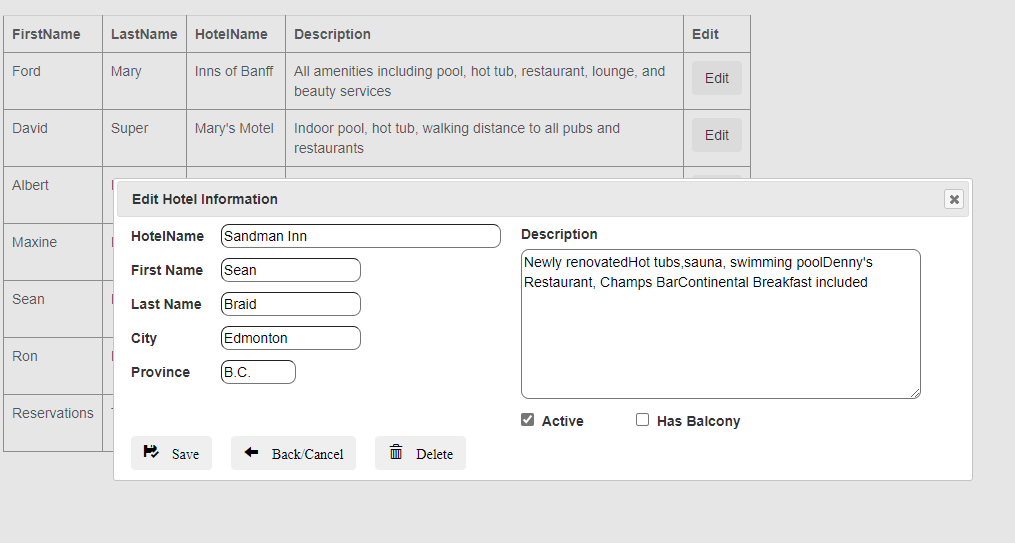Click the 'Description' label above the textarea

tap(559, 234)
